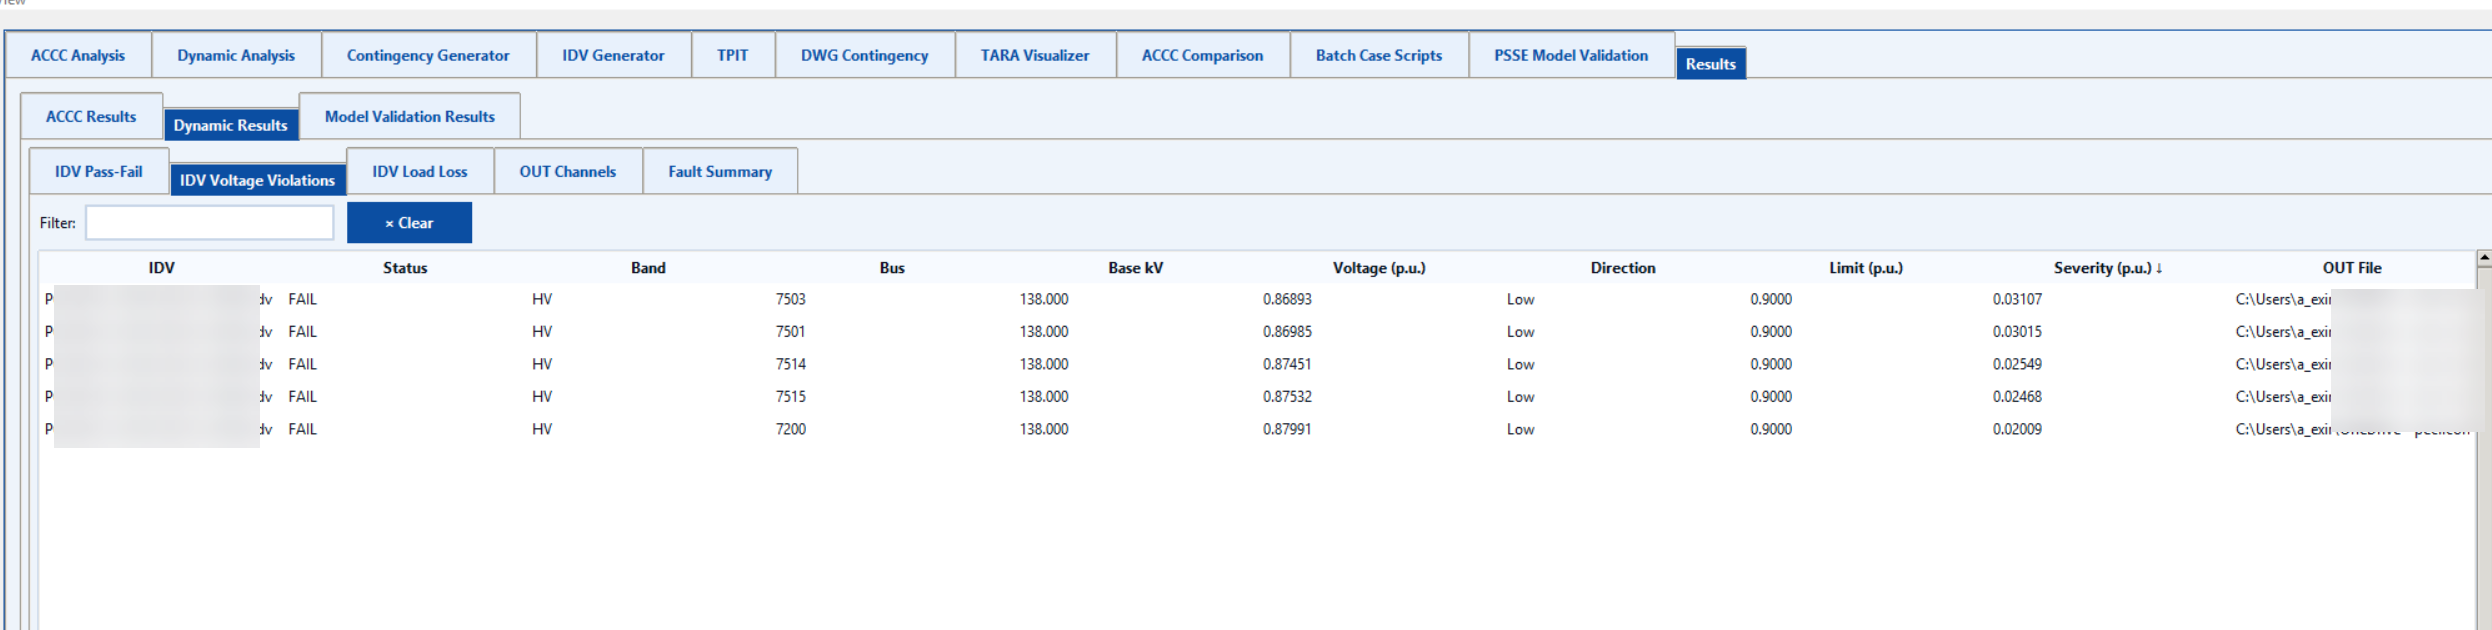The image size is (2492, 630).
Task: Click severity value 0.03015
Action: (2017, 331)
